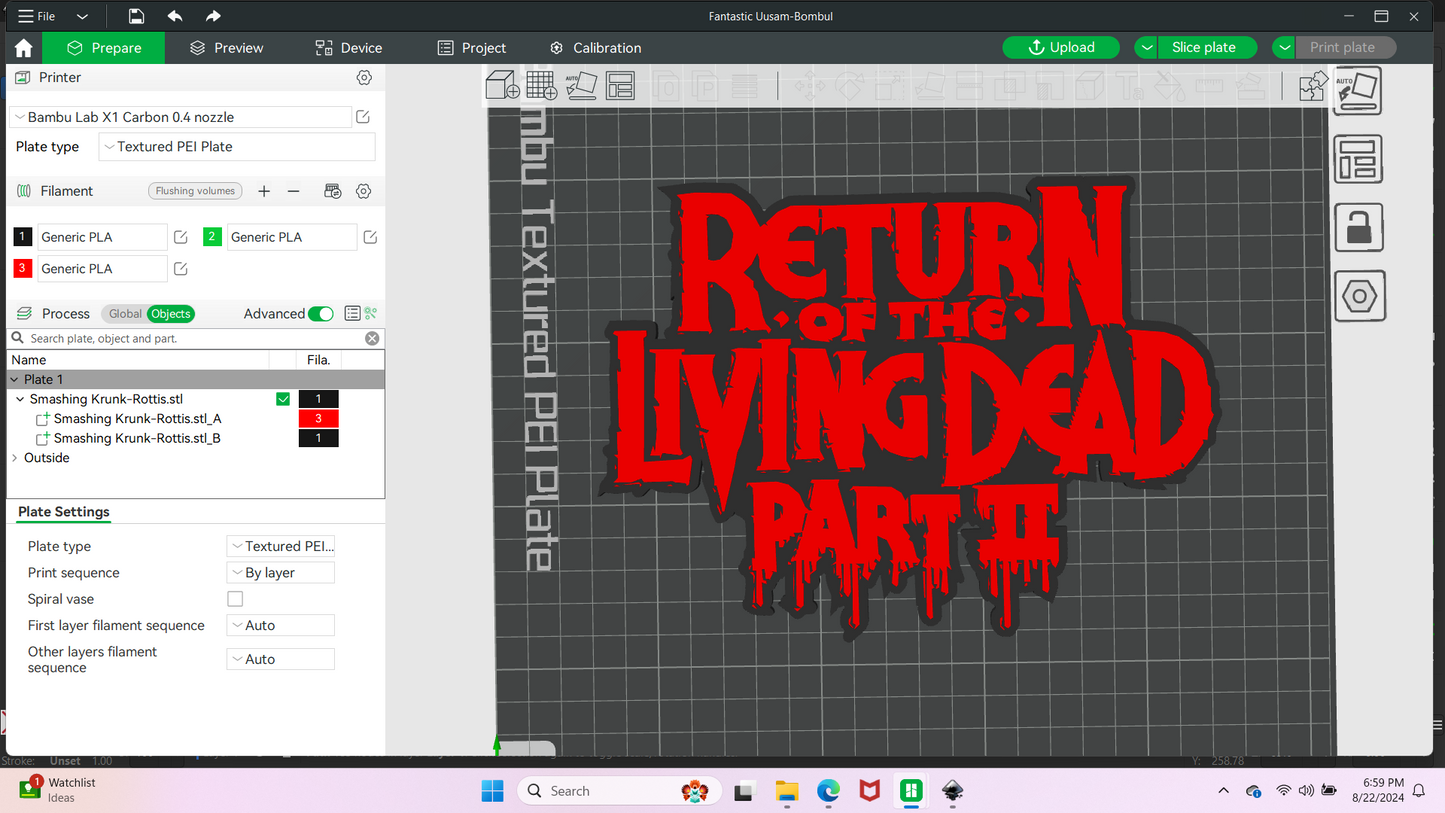Arrange objects on plate from right sidebar

(1358, 160)
